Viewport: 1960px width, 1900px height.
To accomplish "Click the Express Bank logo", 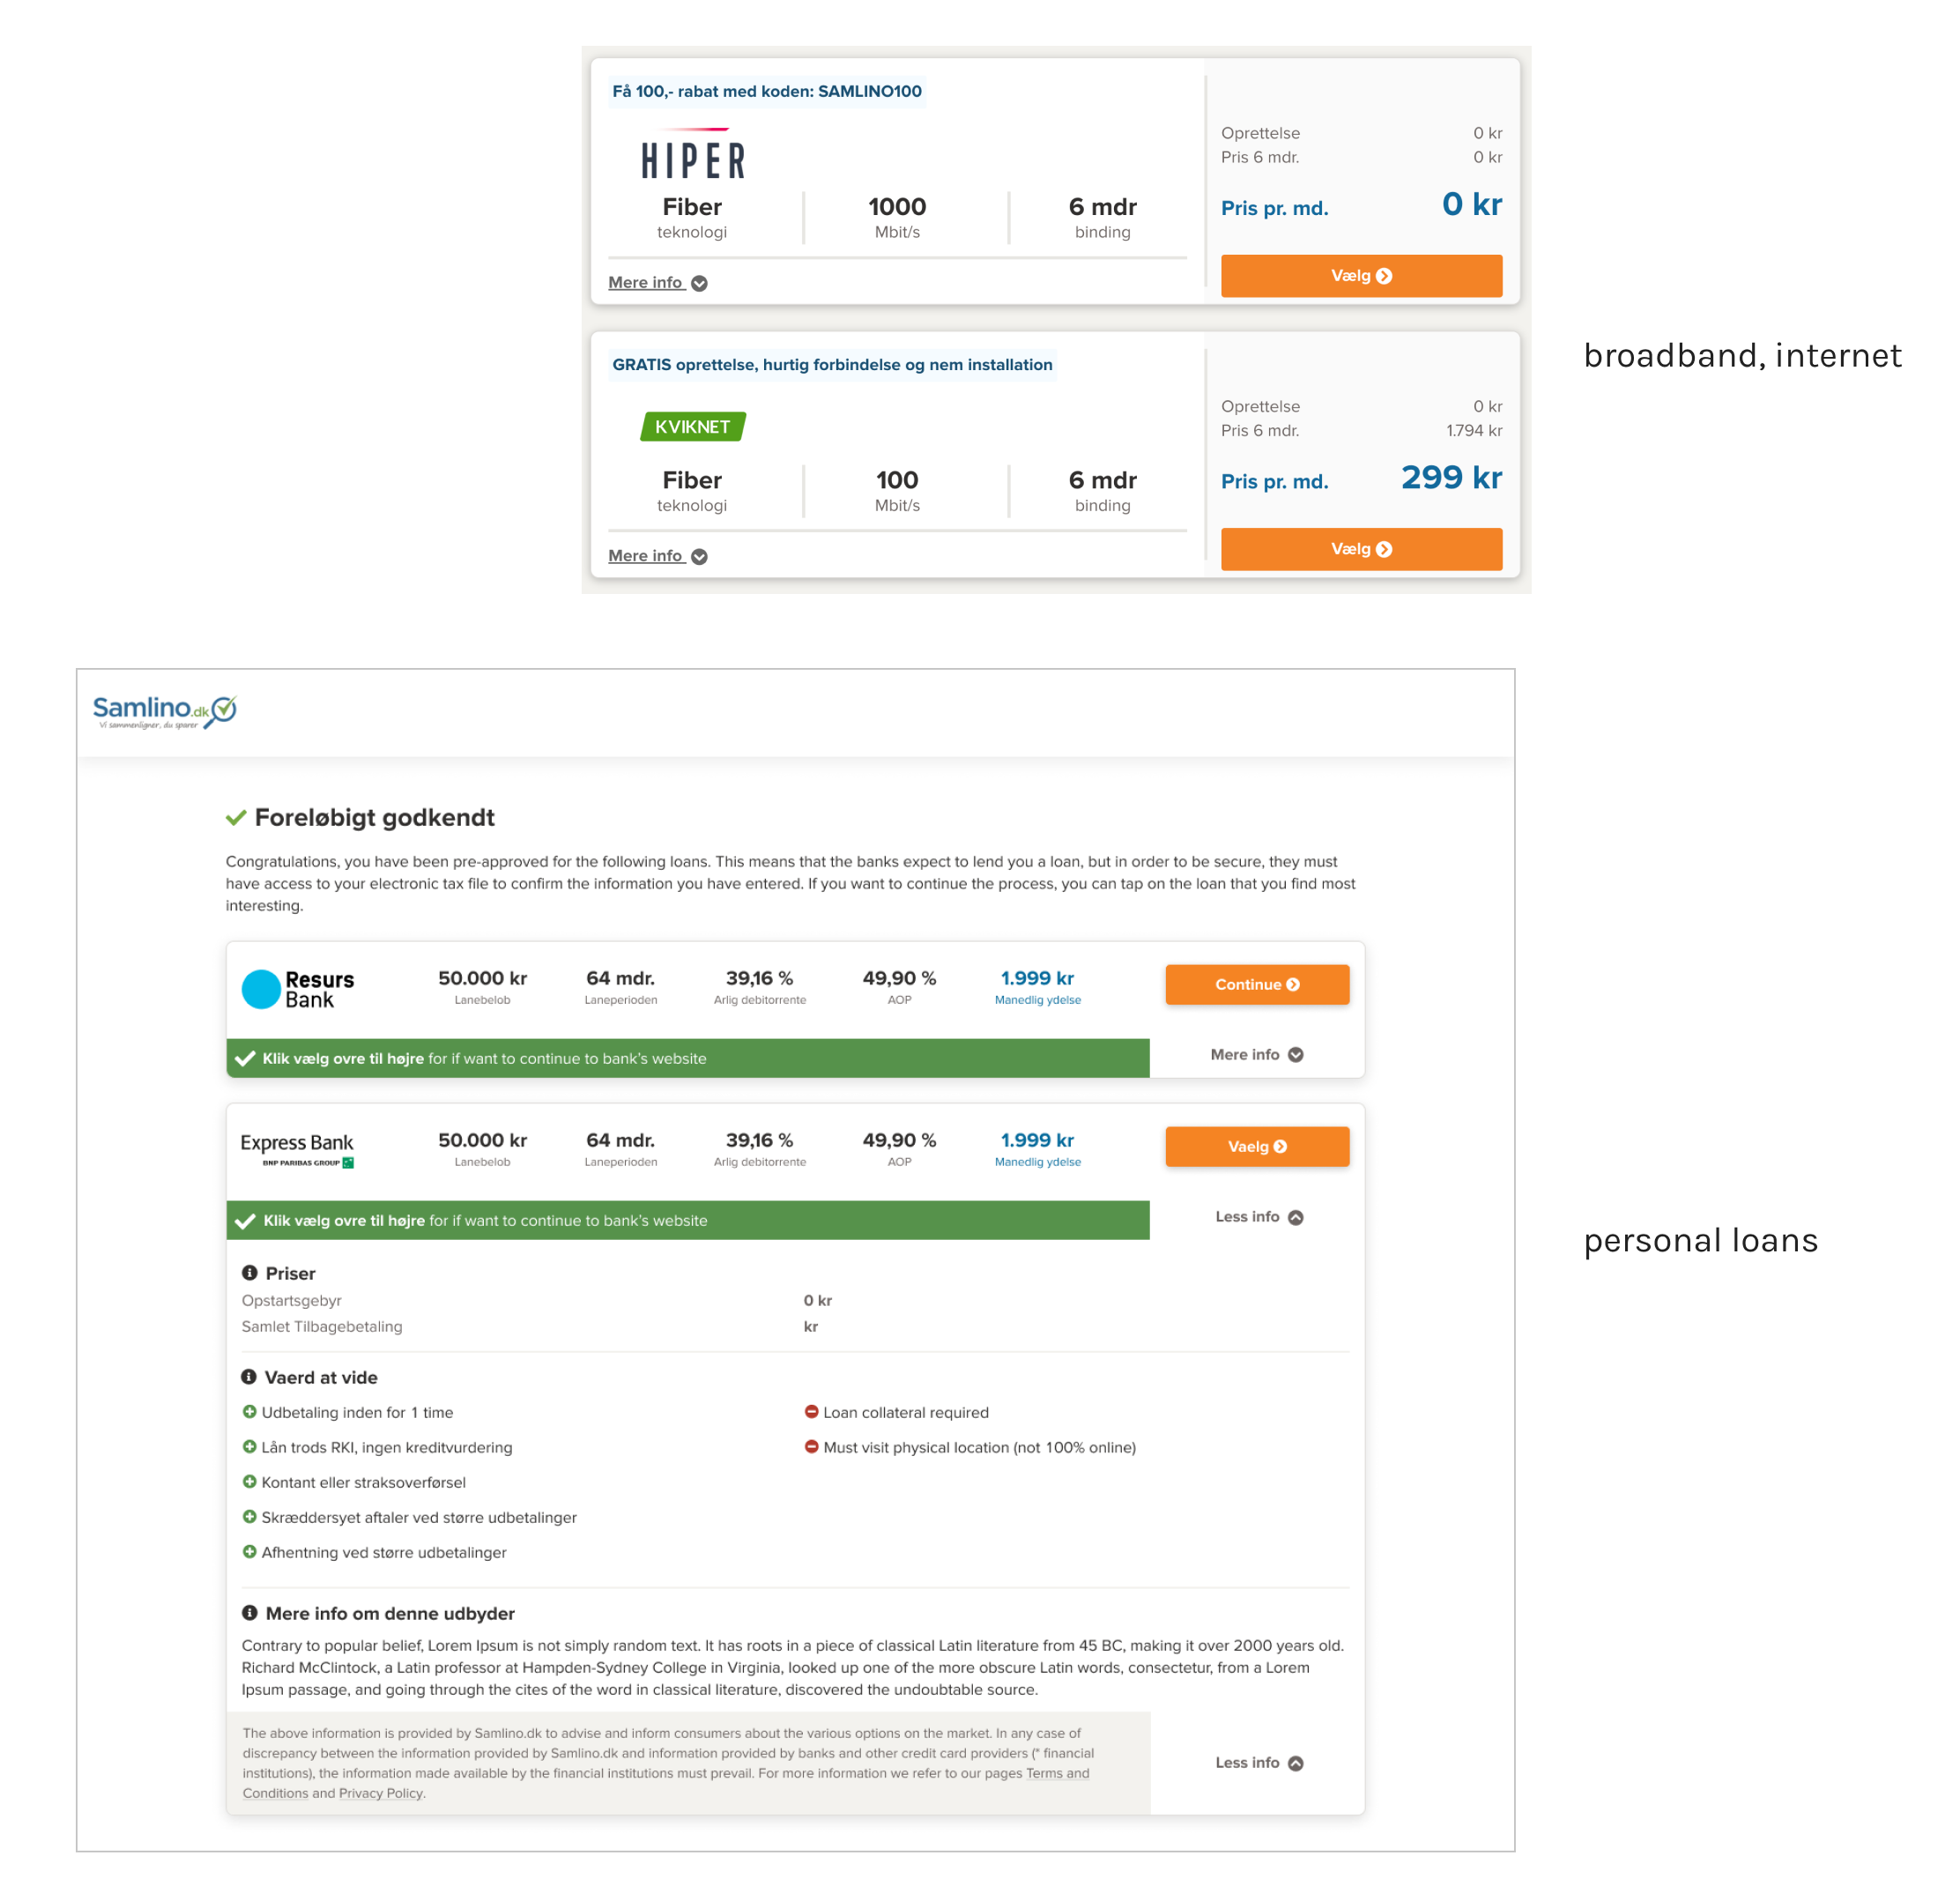I will 297,1148.
